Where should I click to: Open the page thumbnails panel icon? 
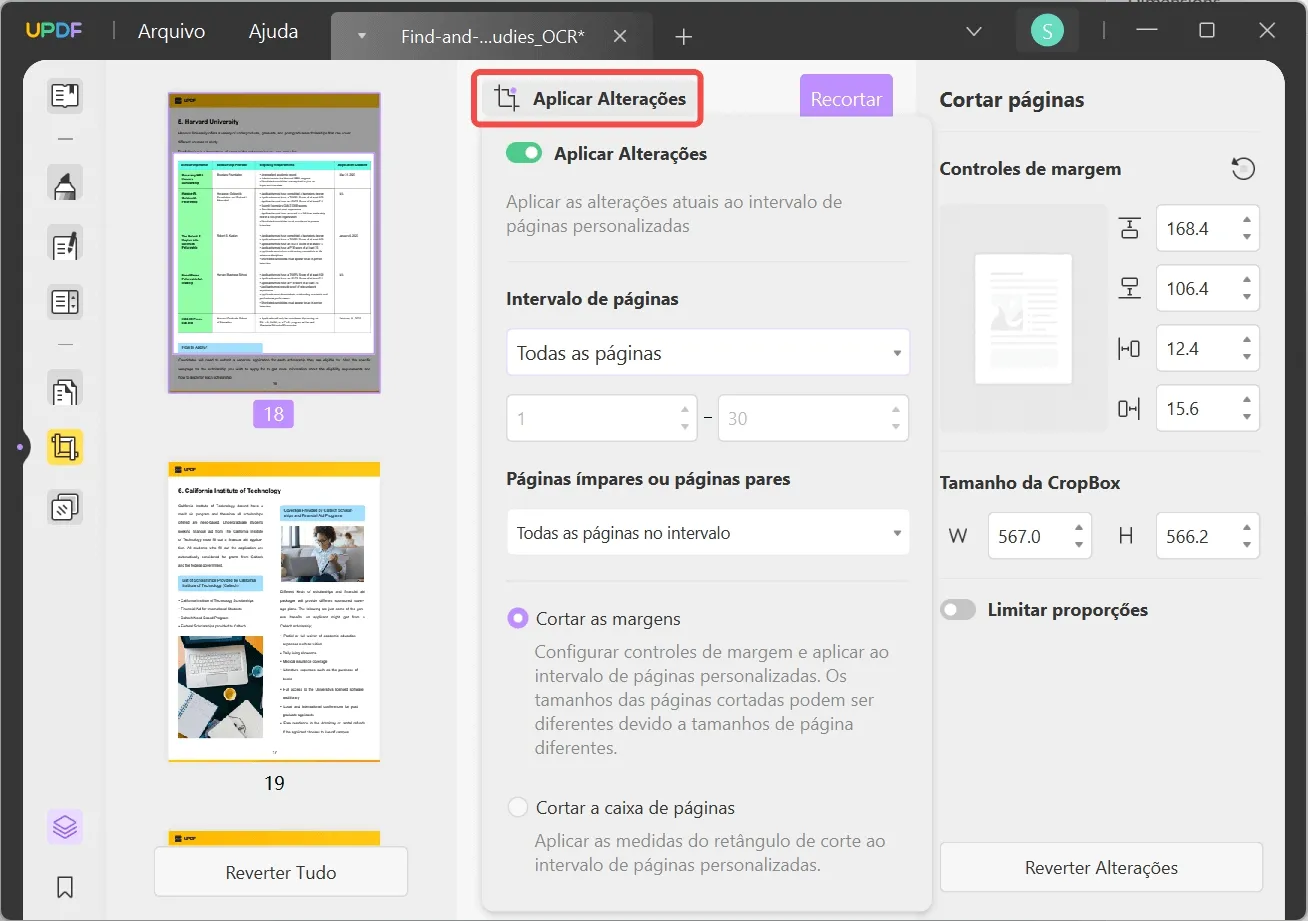64,827
